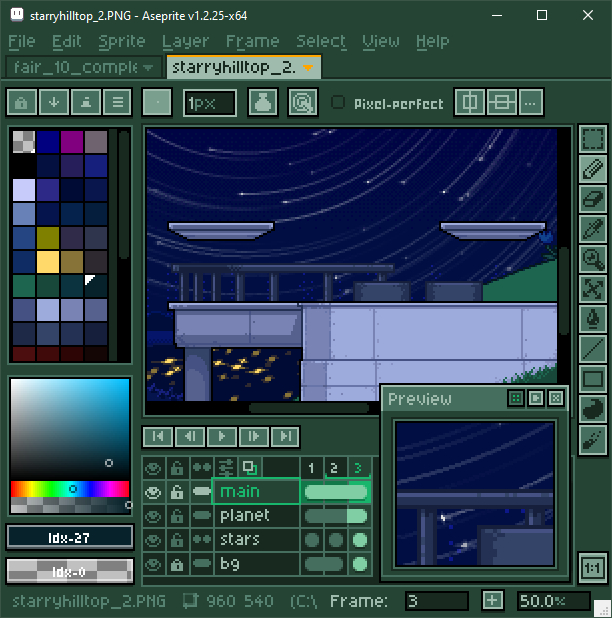
Task: Select the Paint Bucket tool
Action: pyautogui.click(x=593, y=319)
